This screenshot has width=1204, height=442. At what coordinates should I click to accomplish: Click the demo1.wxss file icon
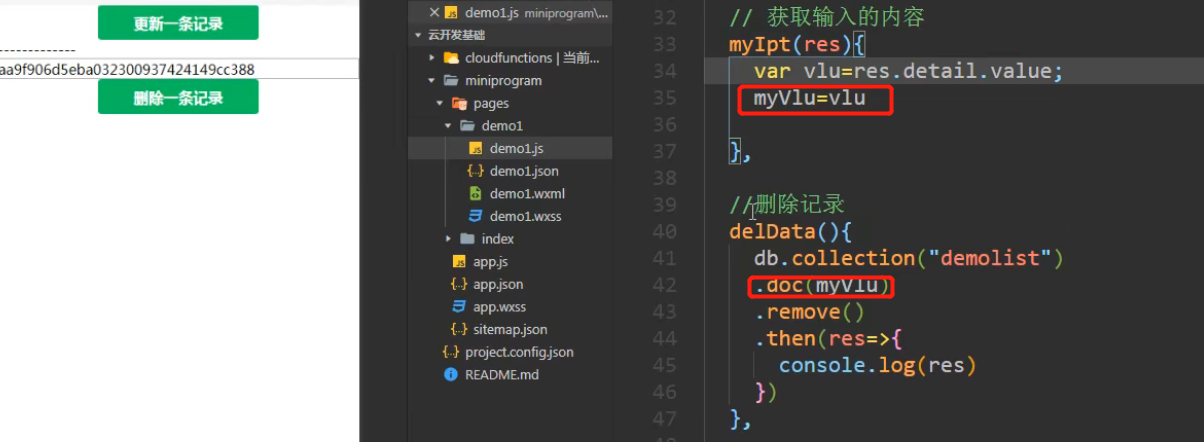pyautogui.click(x=476, y=216)
